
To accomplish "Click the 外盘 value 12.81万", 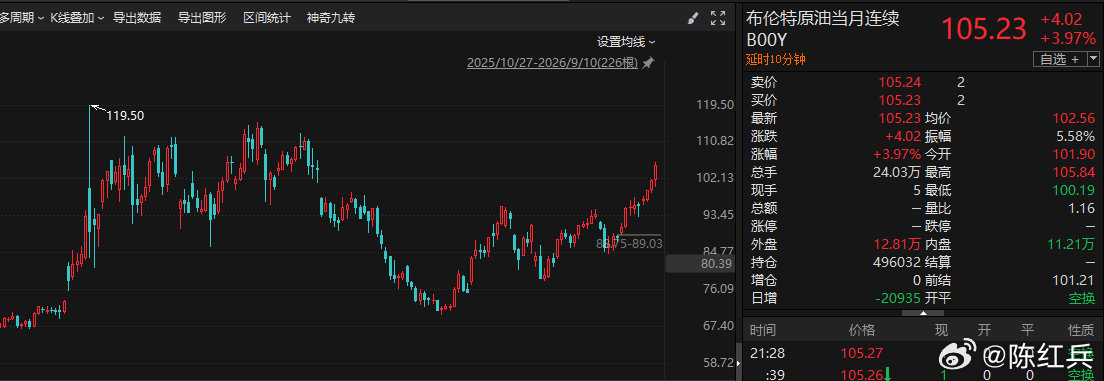I will click(896, 244).
